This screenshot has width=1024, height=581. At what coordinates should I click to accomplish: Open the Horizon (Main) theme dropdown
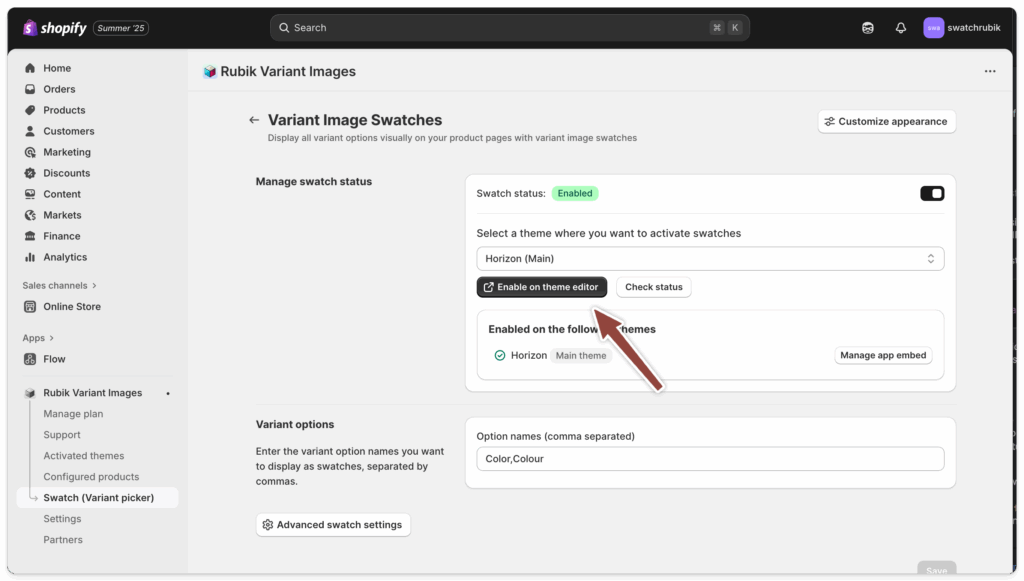click(710, 259)
